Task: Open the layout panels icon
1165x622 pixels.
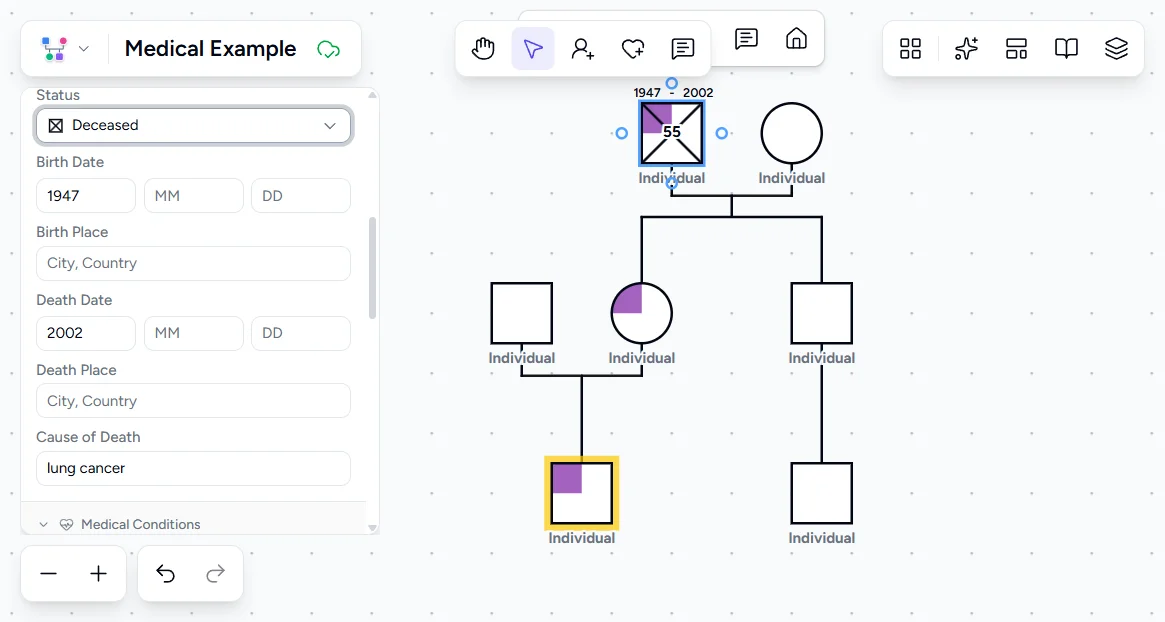Action: [1016, 49]
